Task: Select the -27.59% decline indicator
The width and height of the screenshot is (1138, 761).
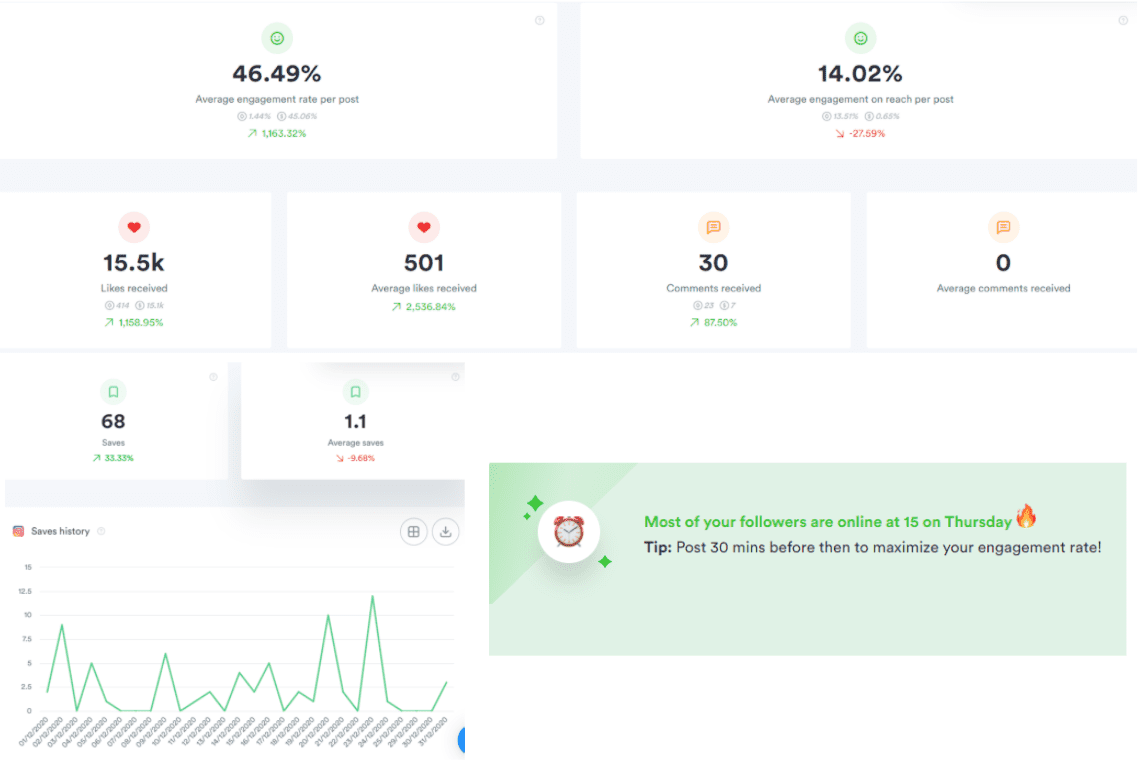Action: (861, 133)
